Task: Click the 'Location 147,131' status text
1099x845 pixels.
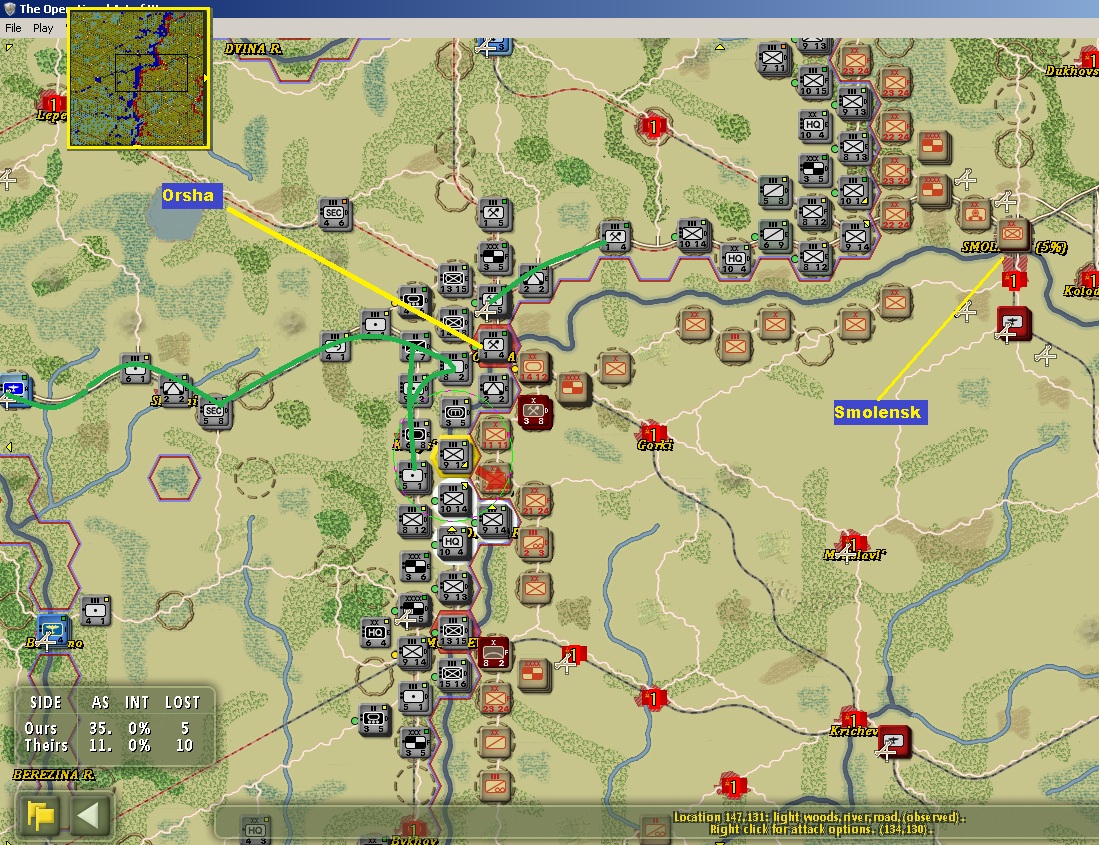Action: pos(819,817)
